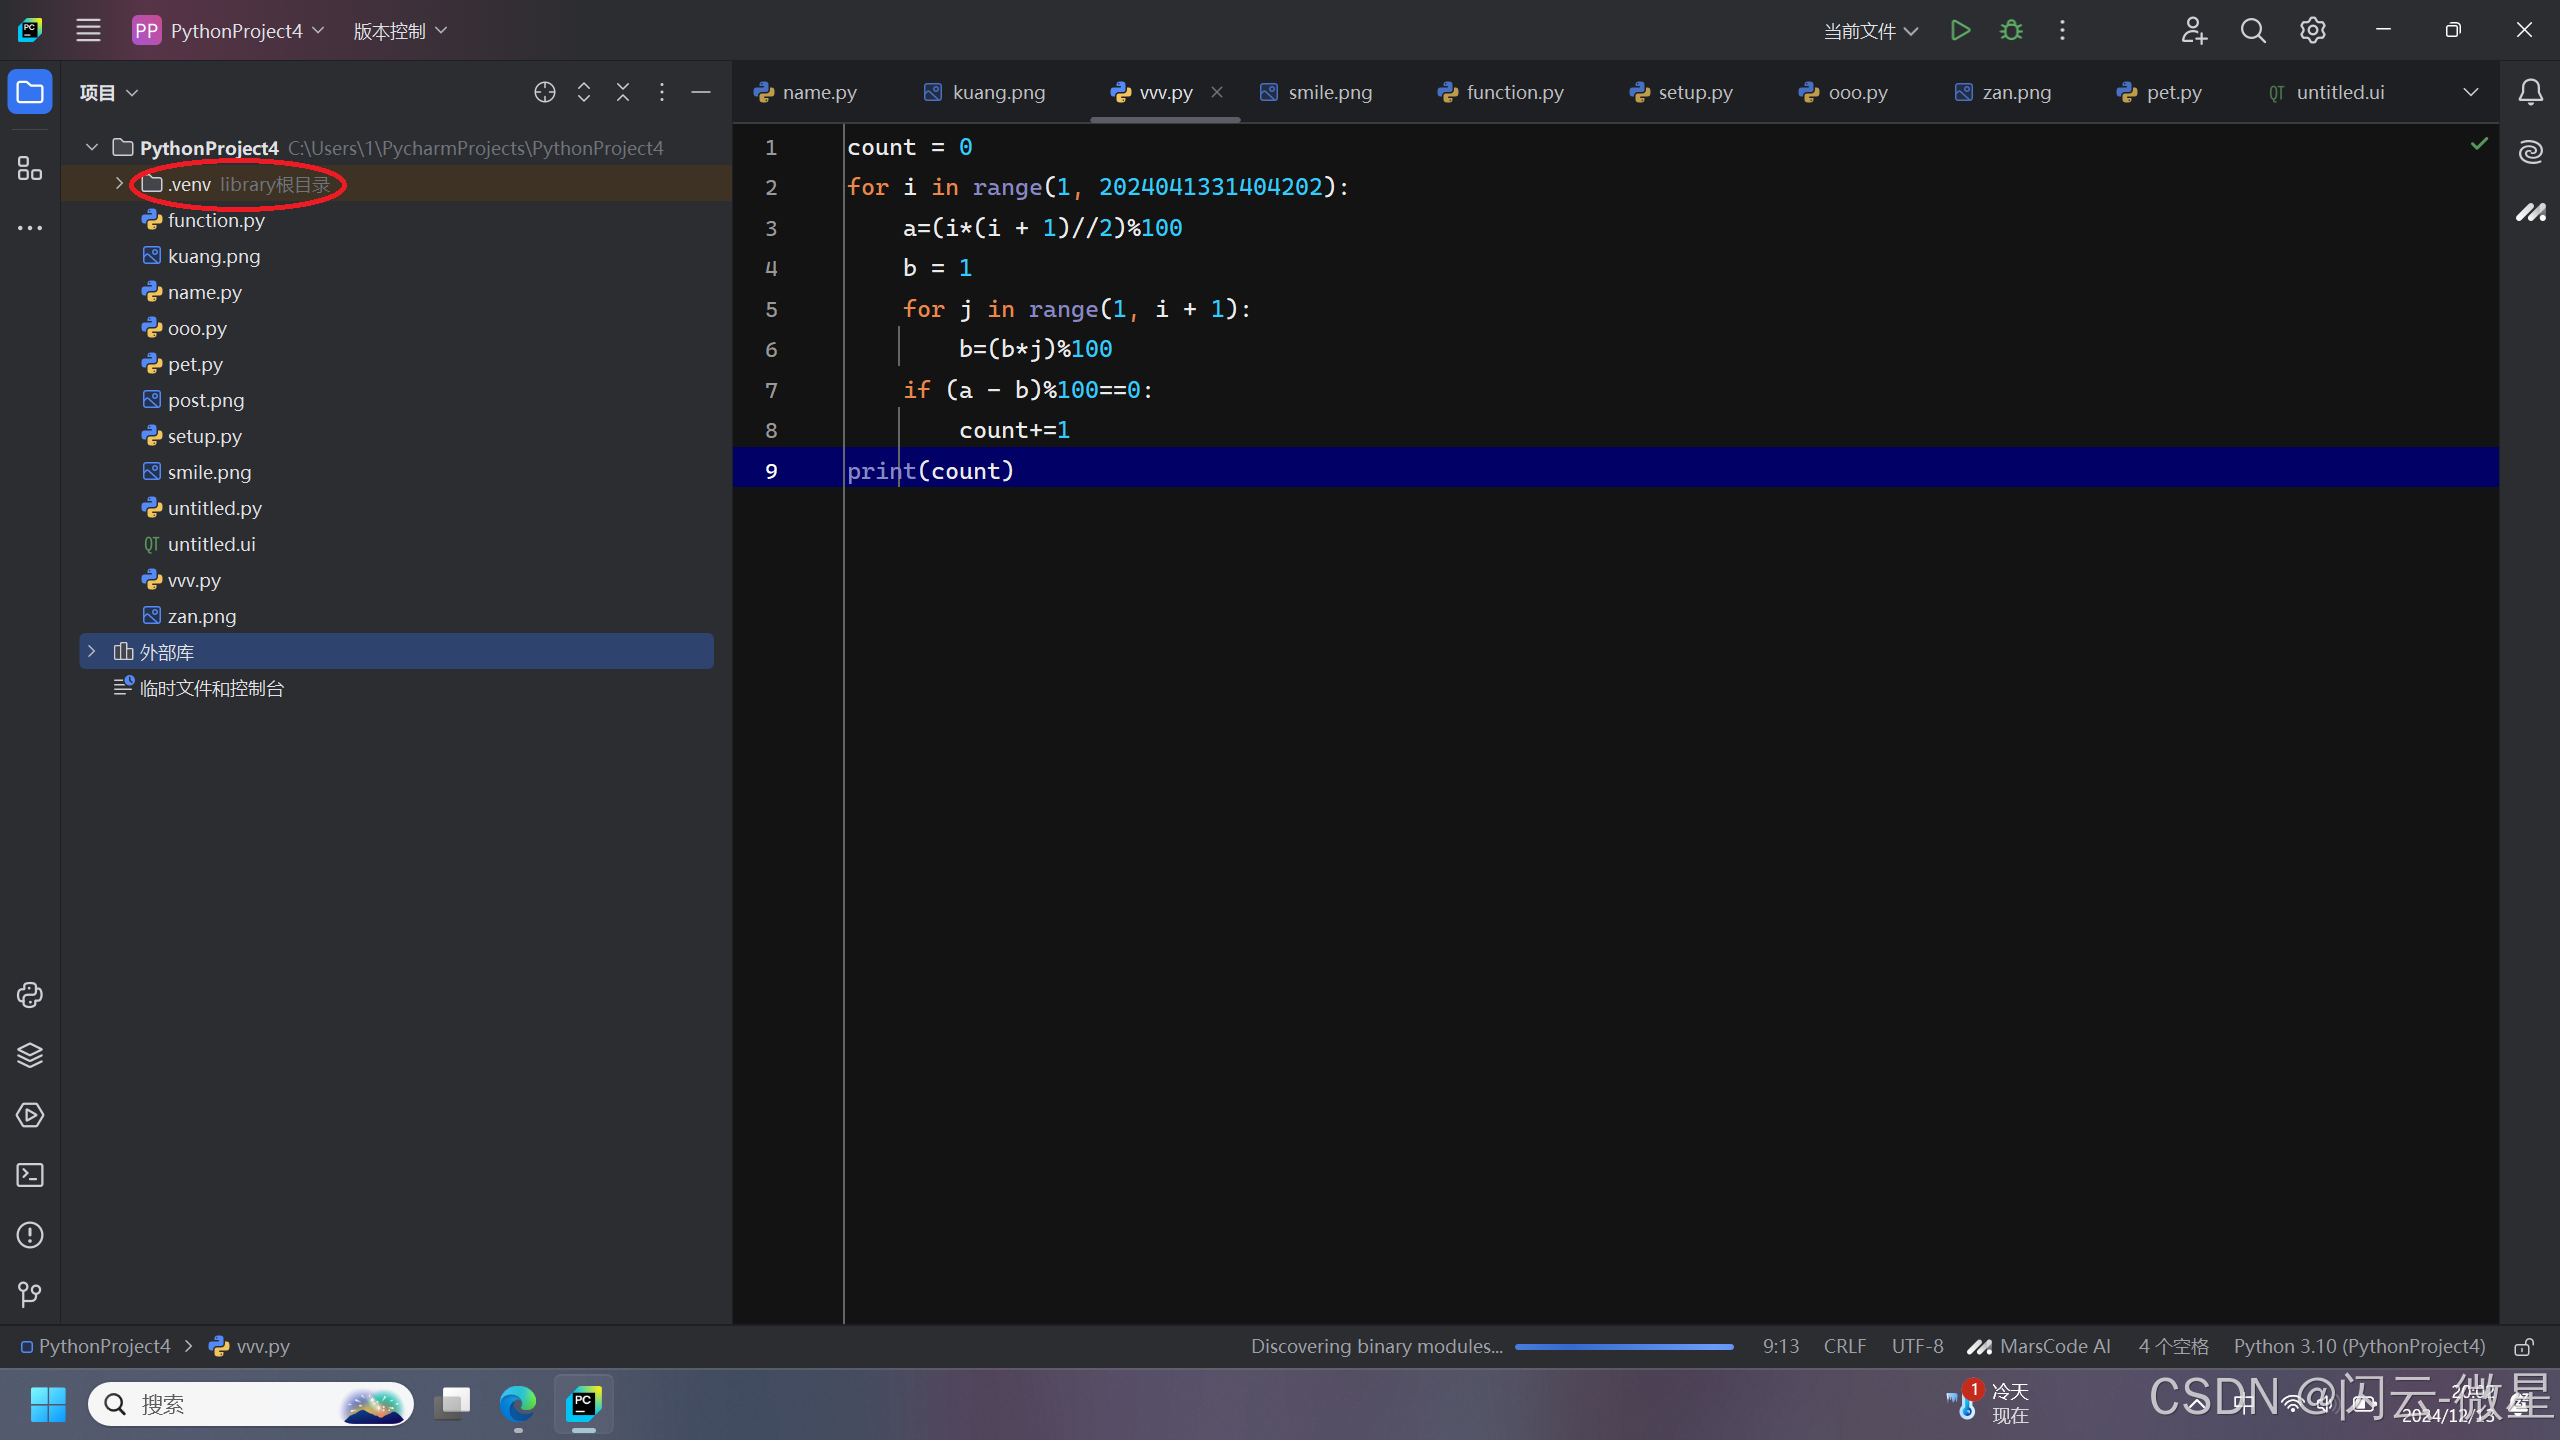Open the 版本控制 dropdown menu
The height and width of the screenshot is (1440, 2560).
click(x=400, y=31)
